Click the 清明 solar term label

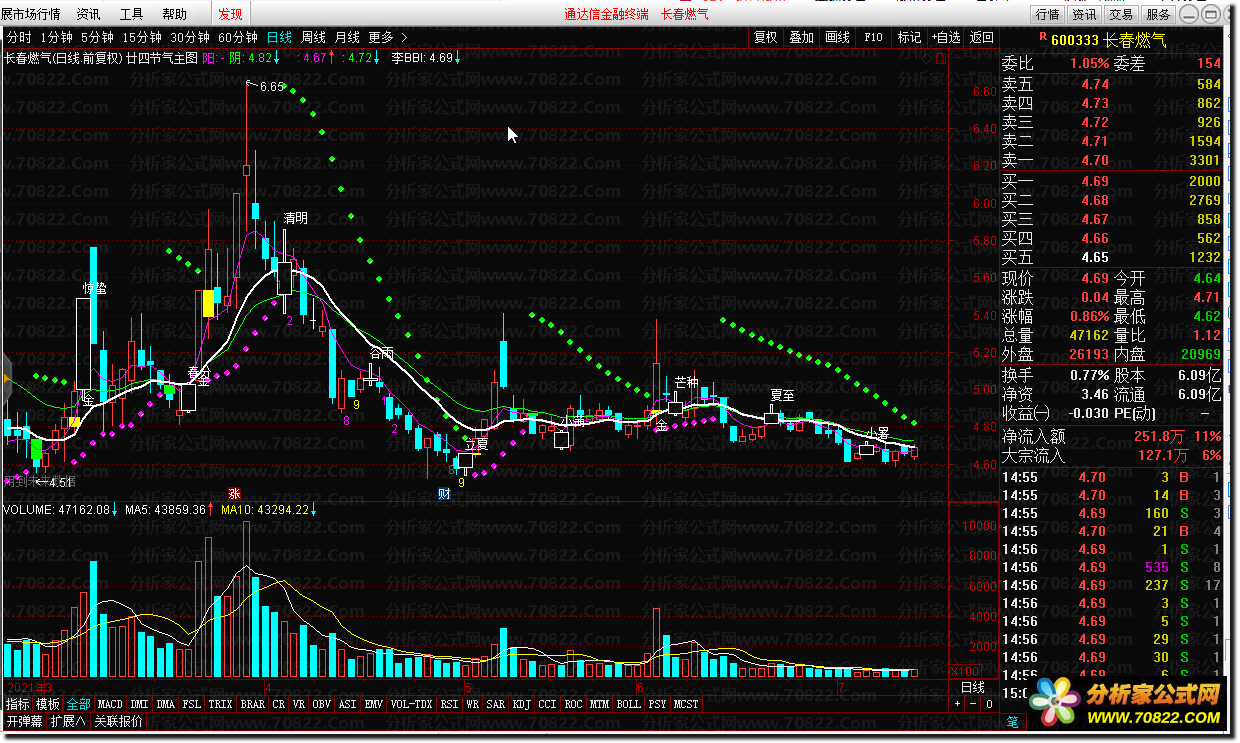[296, 217]
